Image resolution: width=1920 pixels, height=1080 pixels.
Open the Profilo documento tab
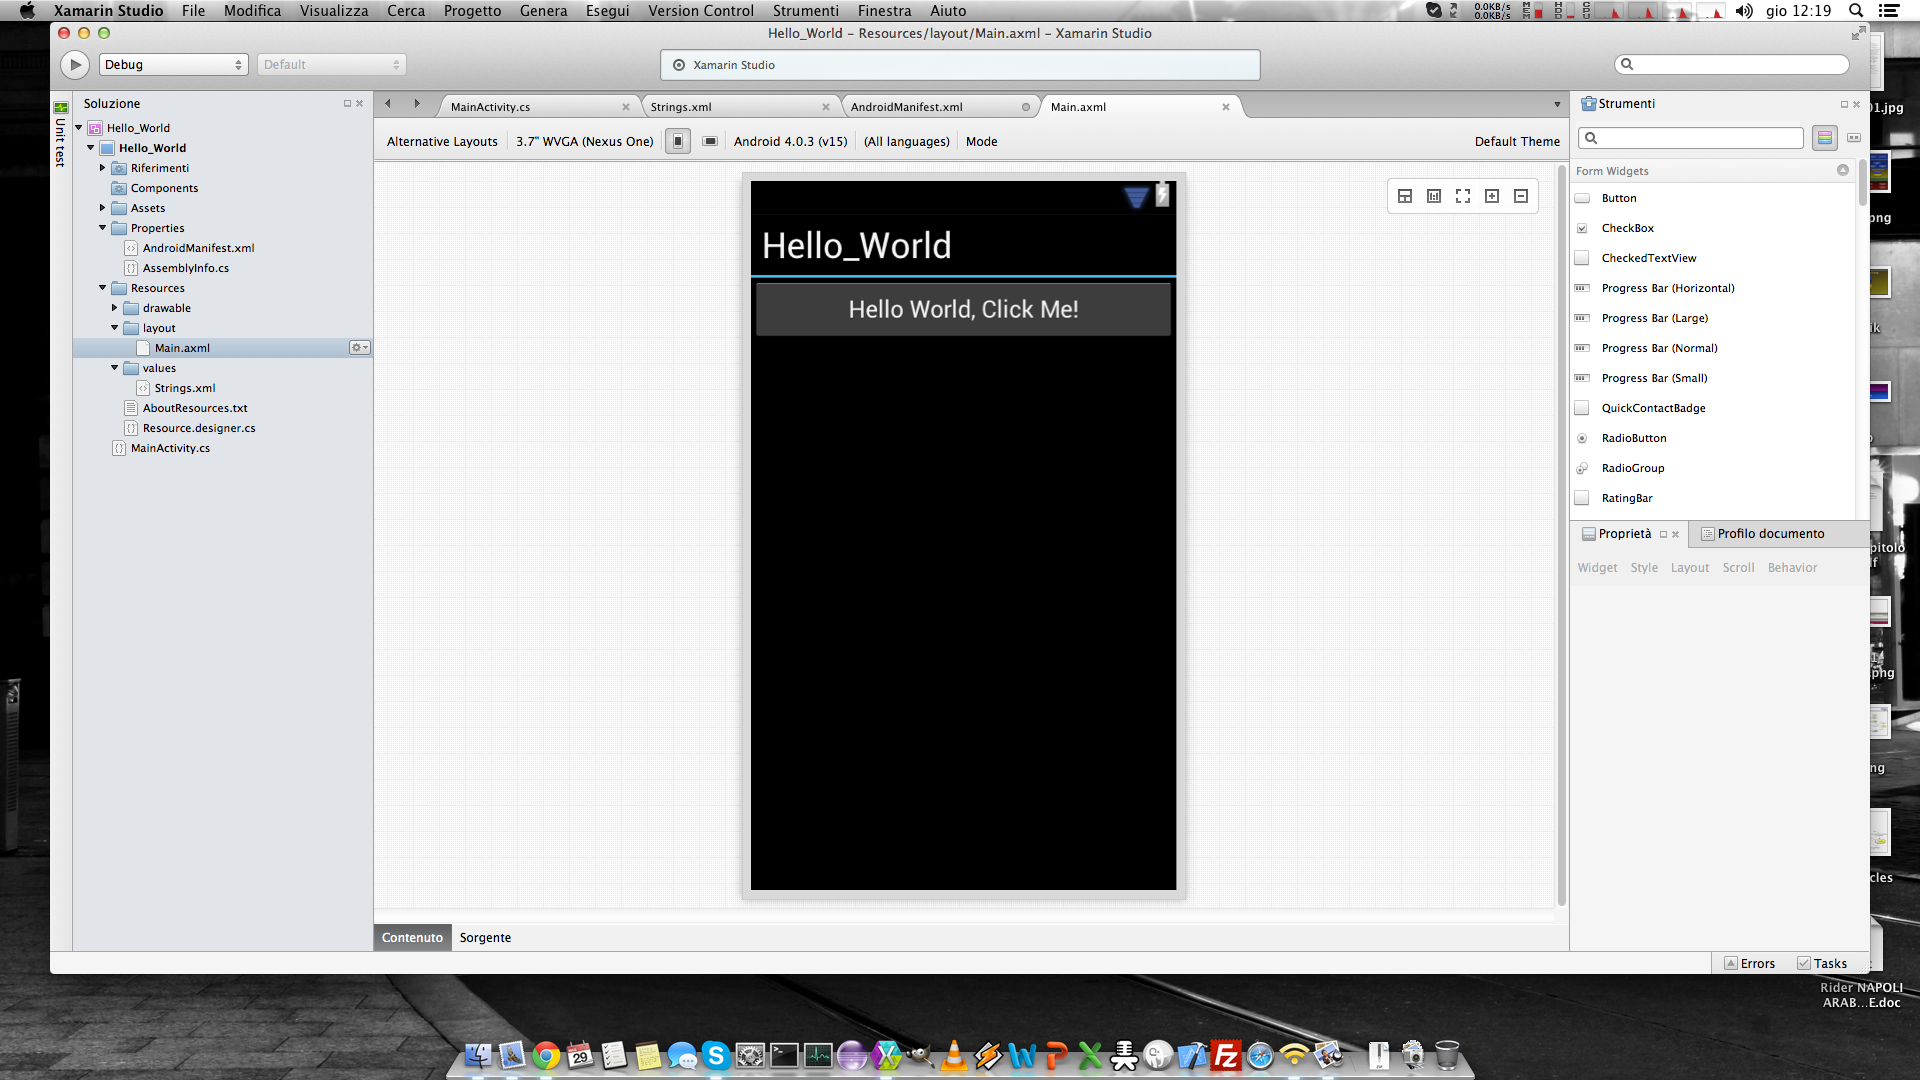coord(1770,534)
